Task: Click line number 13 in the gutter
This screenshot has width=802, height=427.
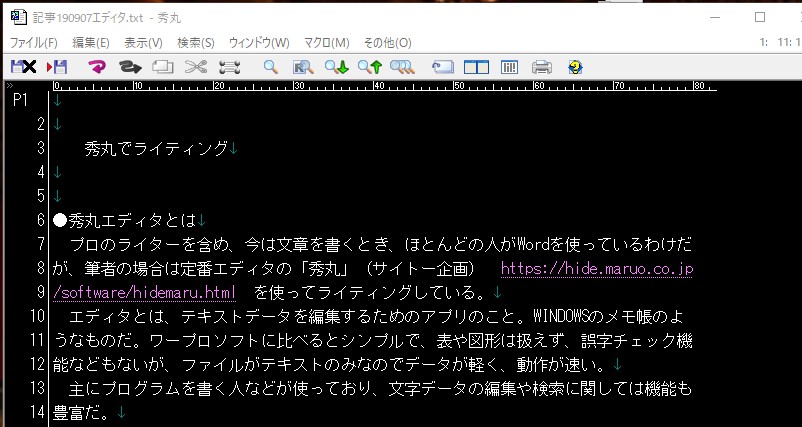Action: [37, 388]
